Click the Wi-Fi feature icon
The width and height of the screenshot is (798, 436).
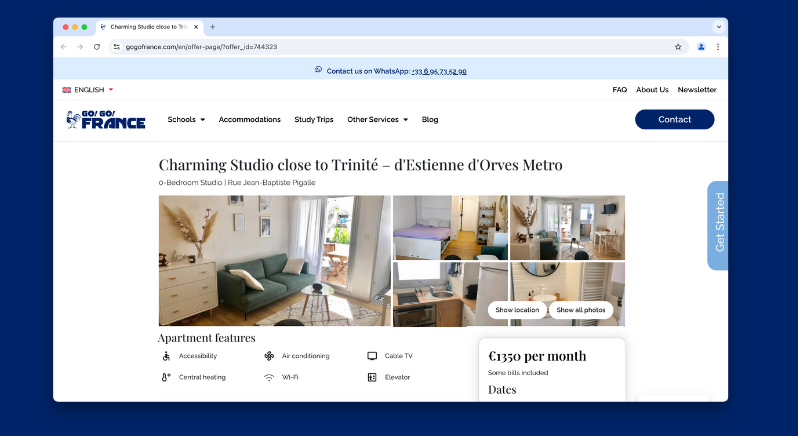pos(268,377)
